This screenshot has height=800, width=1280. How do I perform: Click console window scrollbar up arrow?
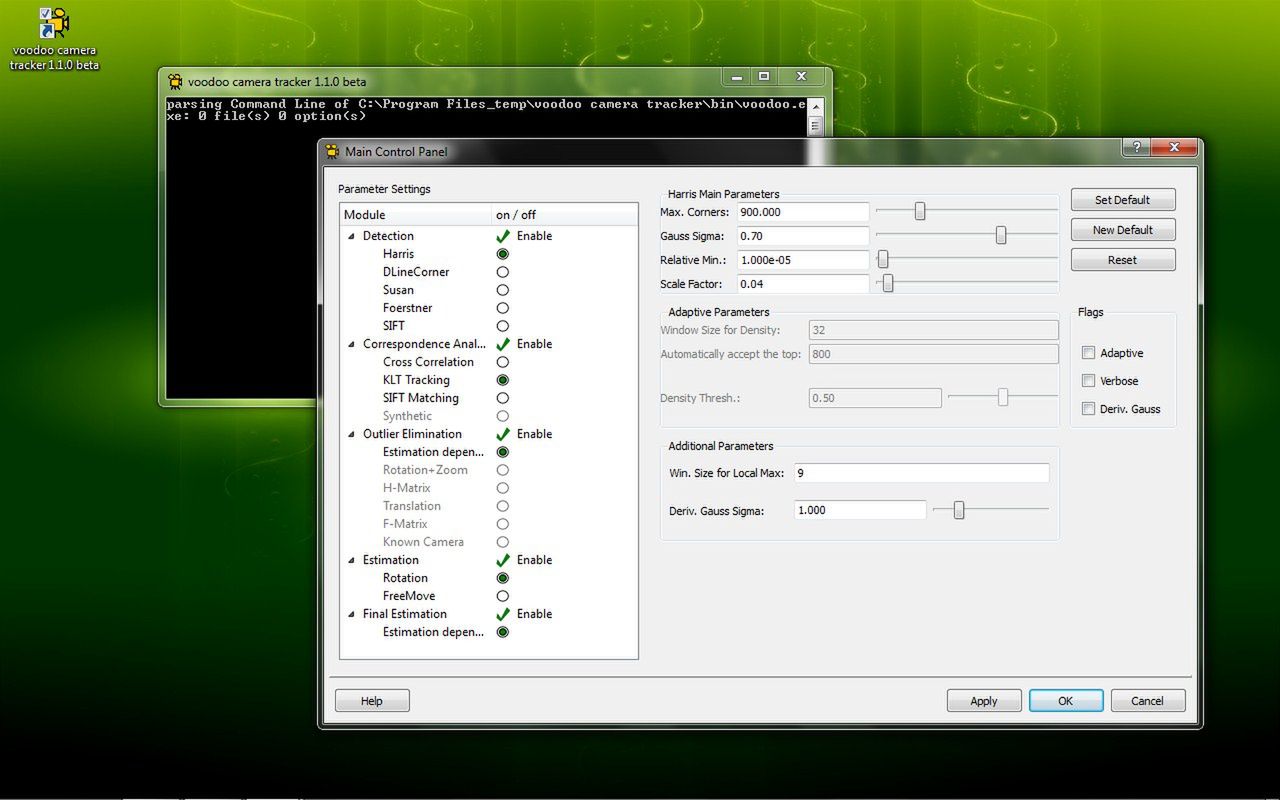tap(815, 105)
